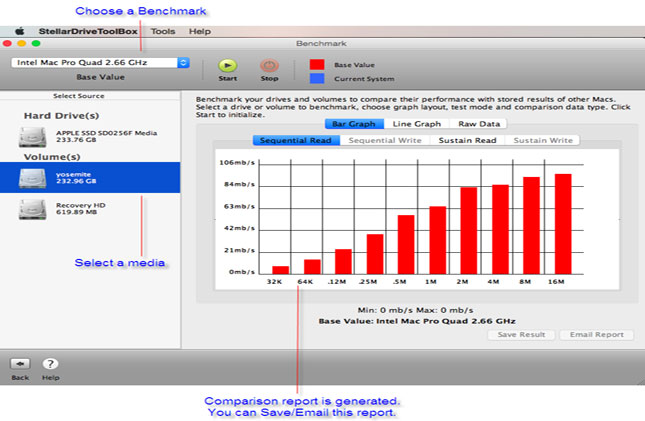This screenshot has width=645, height=421.
Task: Click the 106mb/s axis label
Action: coord(237,163)
